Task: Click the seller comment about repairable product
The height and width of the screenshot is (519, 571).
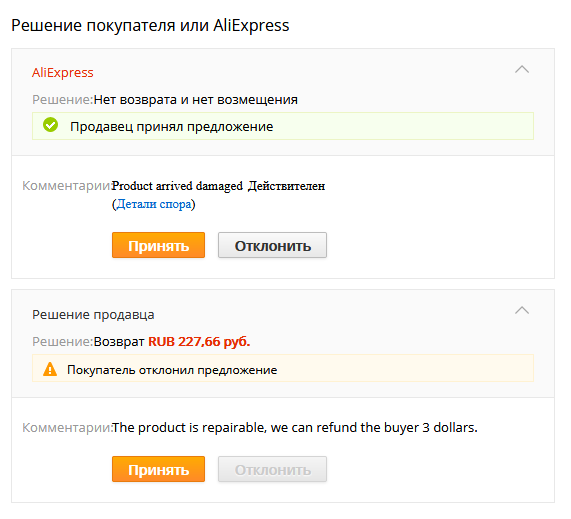Action: (295, 427)
